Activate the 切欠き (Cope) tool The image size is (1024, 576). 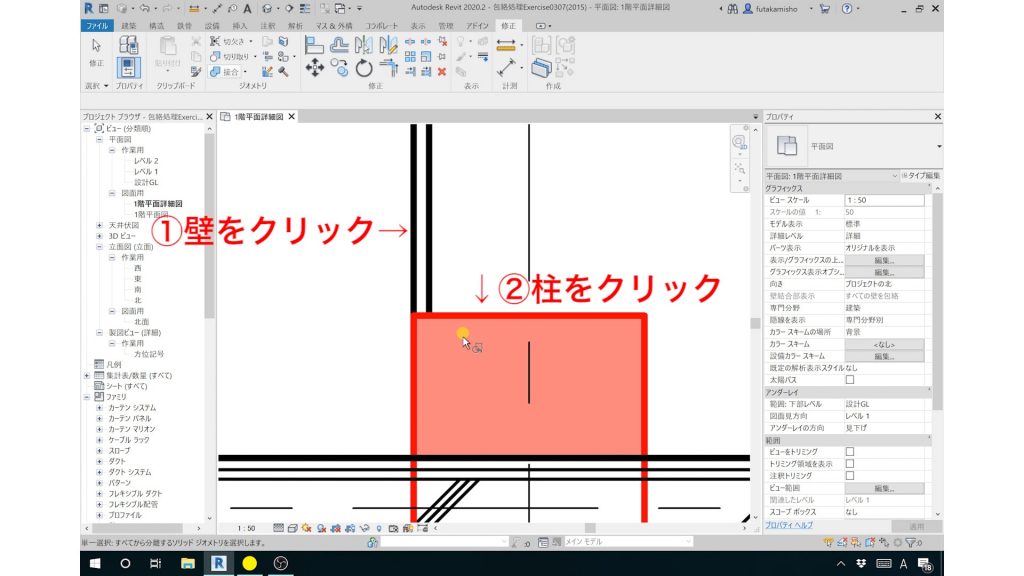click(x=227, y=42)
